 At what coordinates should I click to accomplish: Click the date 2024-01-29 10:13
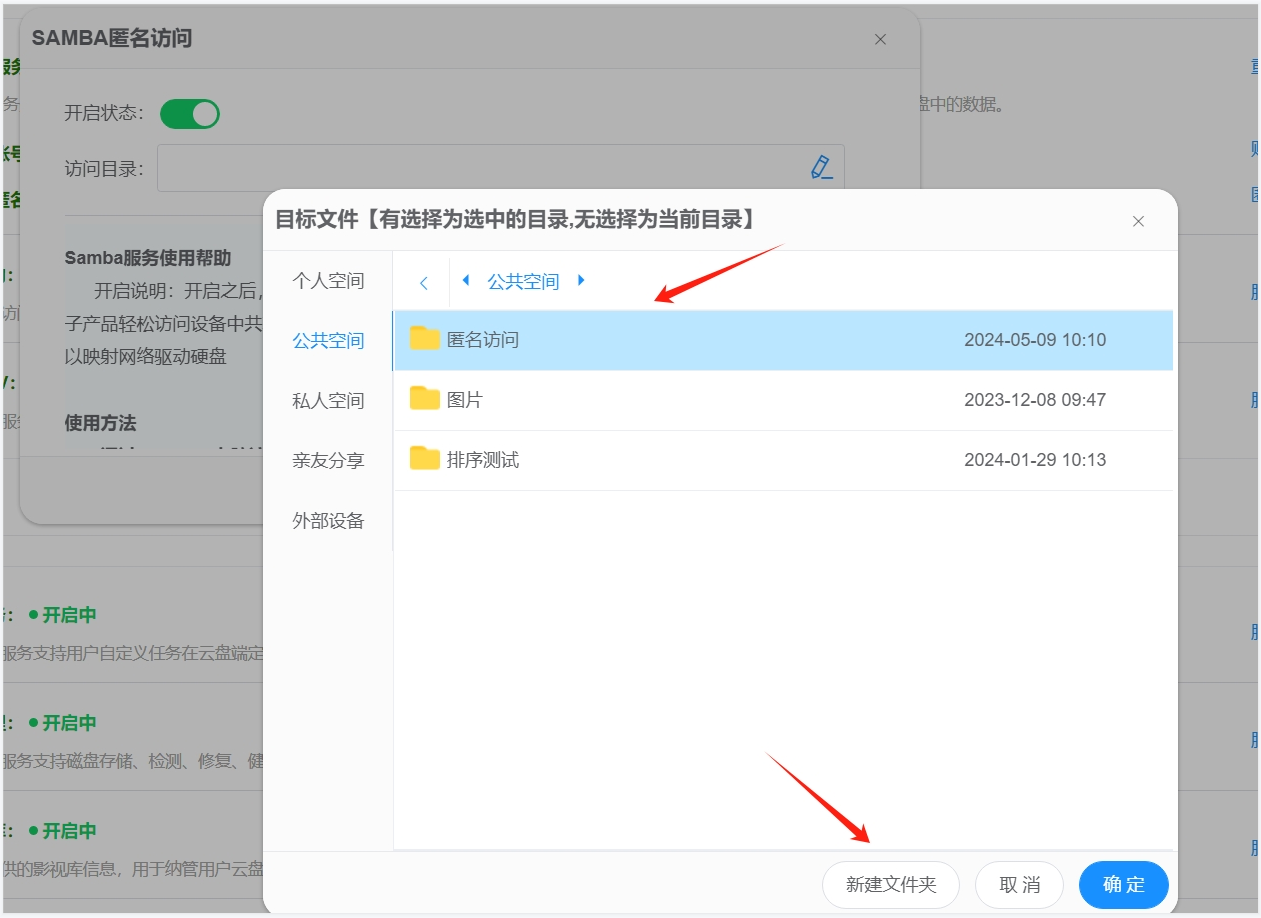(x=1035, y=460)
